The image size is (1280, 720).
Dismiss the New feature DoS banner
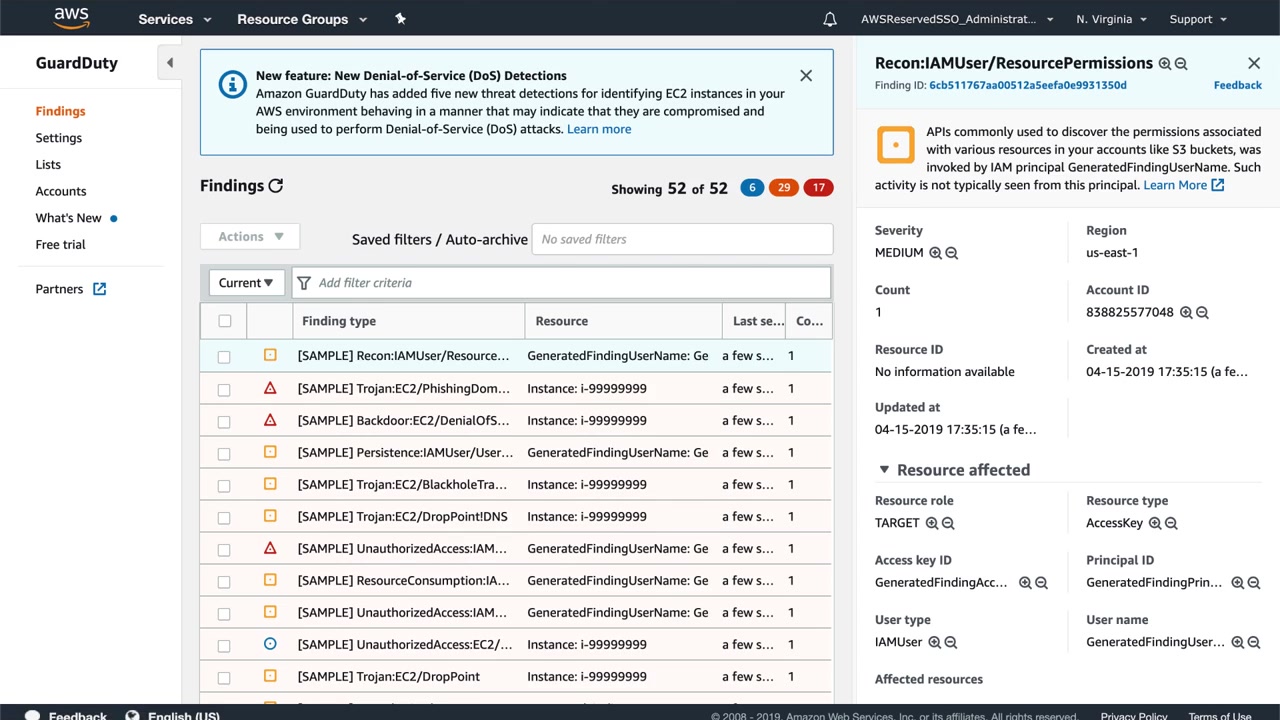(806, 76)
